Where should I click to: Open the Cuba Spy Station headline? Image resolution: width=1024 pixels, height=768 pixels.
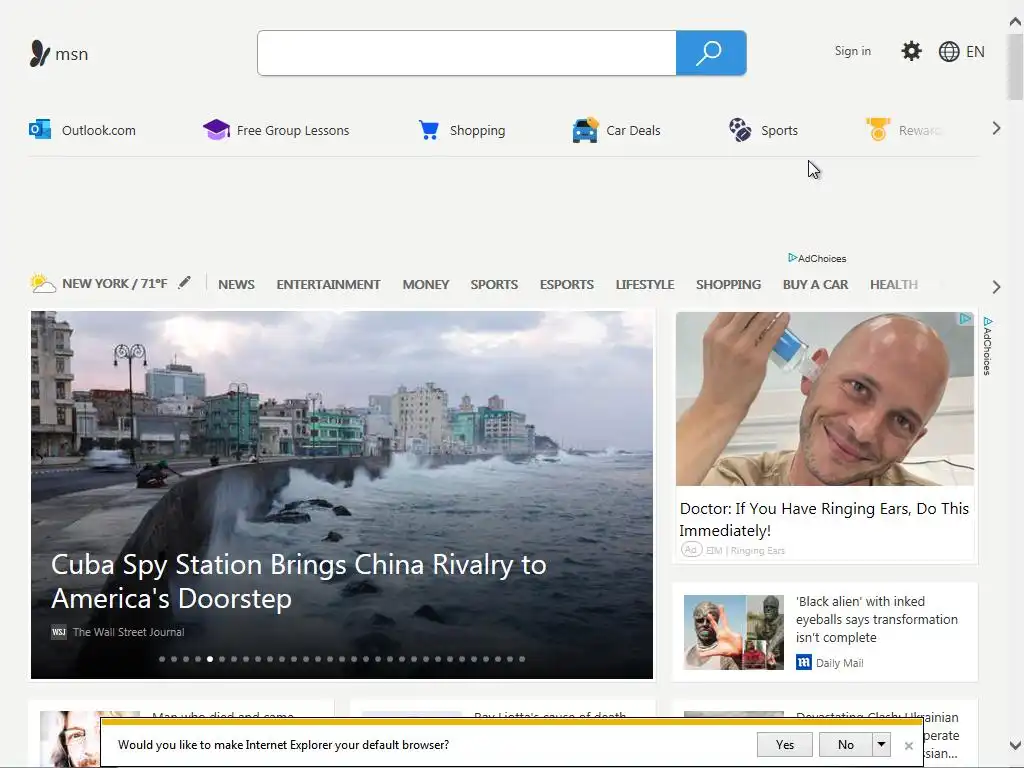click(x=299, y=581)
